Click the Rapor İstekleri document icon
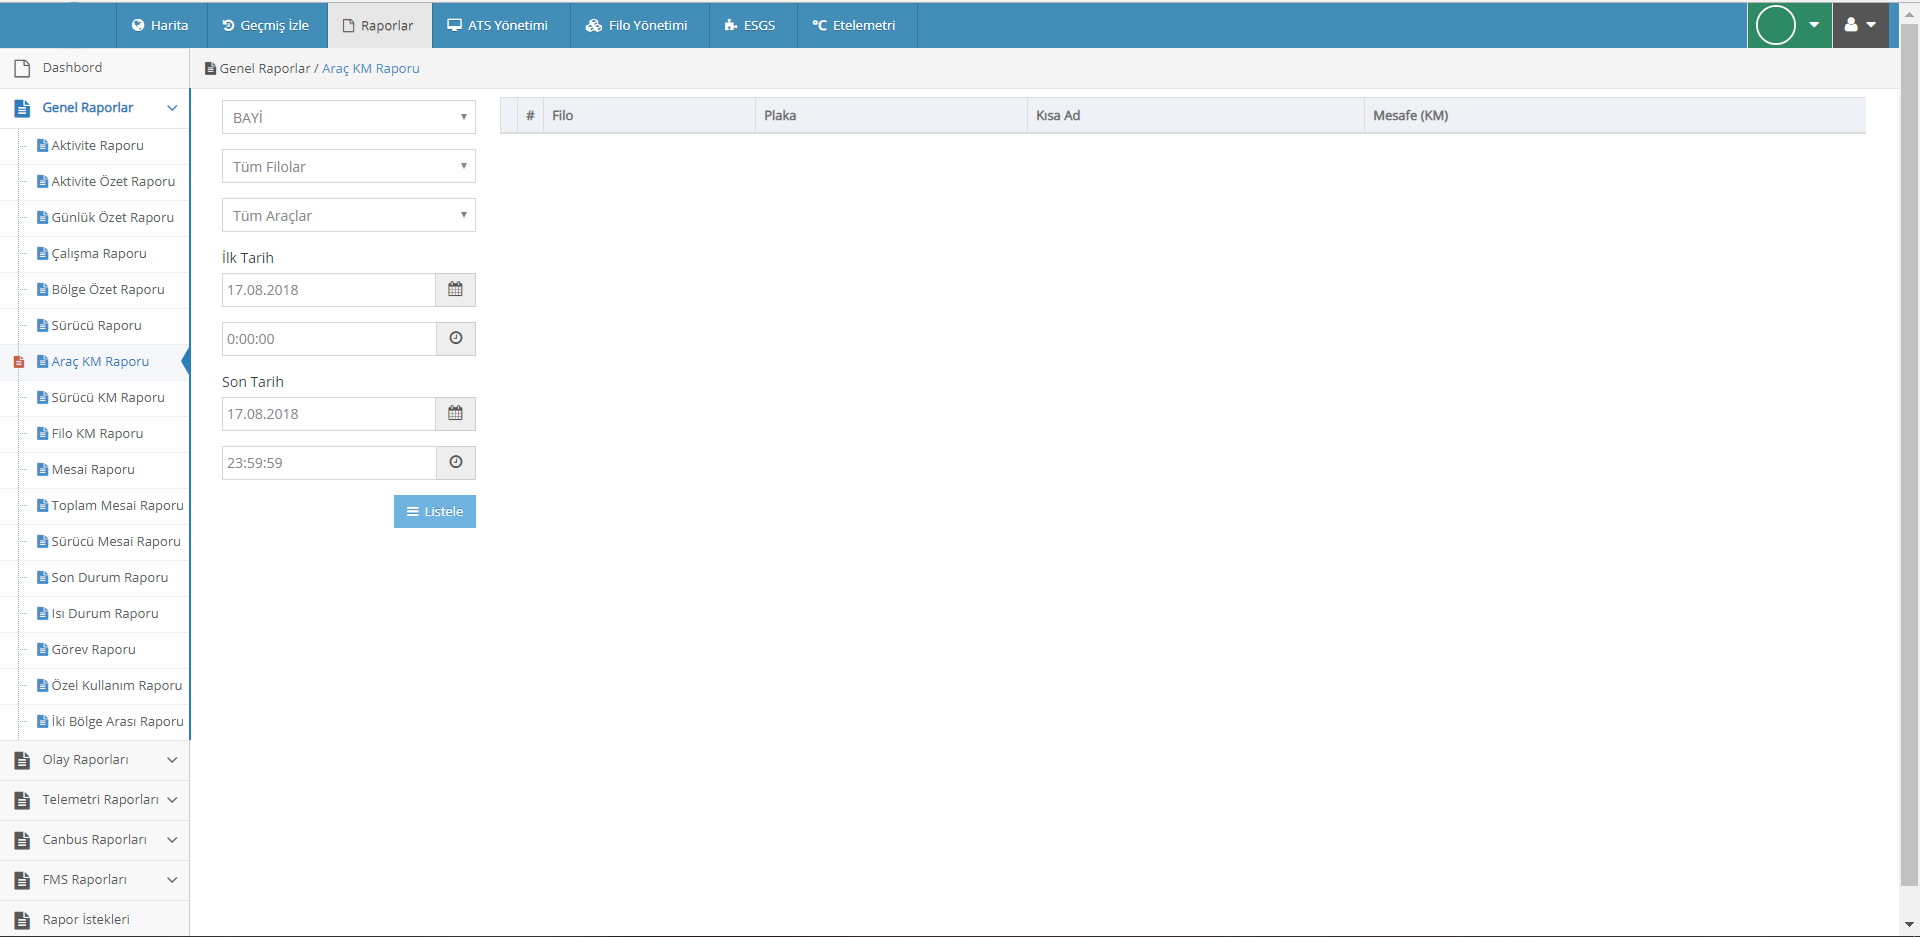This screenshot has height=937, width=1920. tap(22, 920)
